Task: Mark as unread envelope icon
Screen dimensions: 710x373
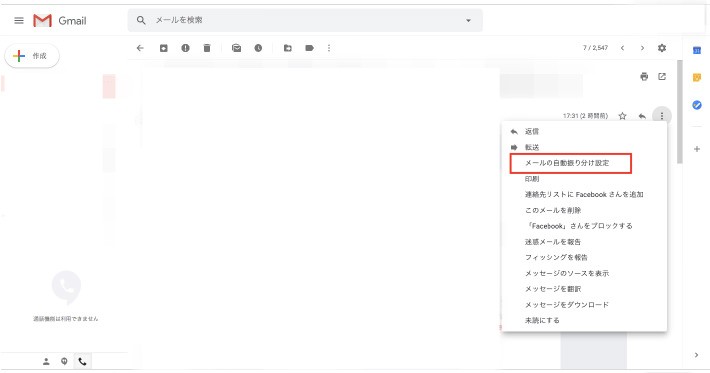Action: point(236,48)
